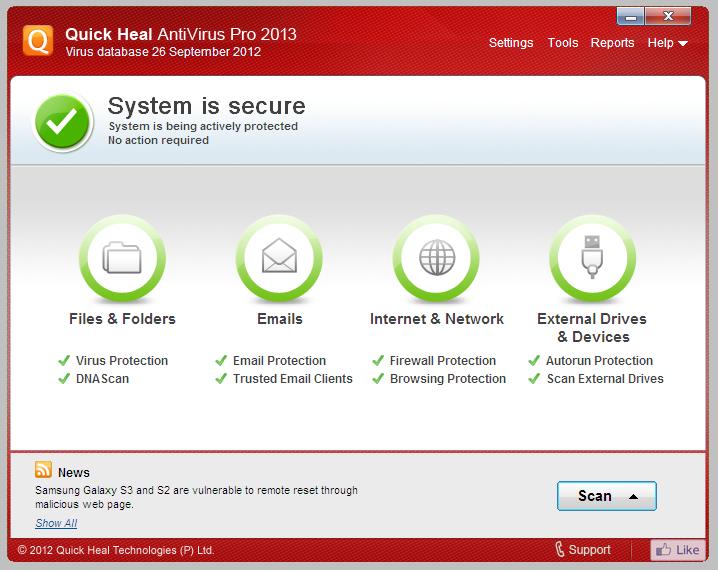
Task: Click the Samsung Galaxy news headline text
Action: [196, 497]
